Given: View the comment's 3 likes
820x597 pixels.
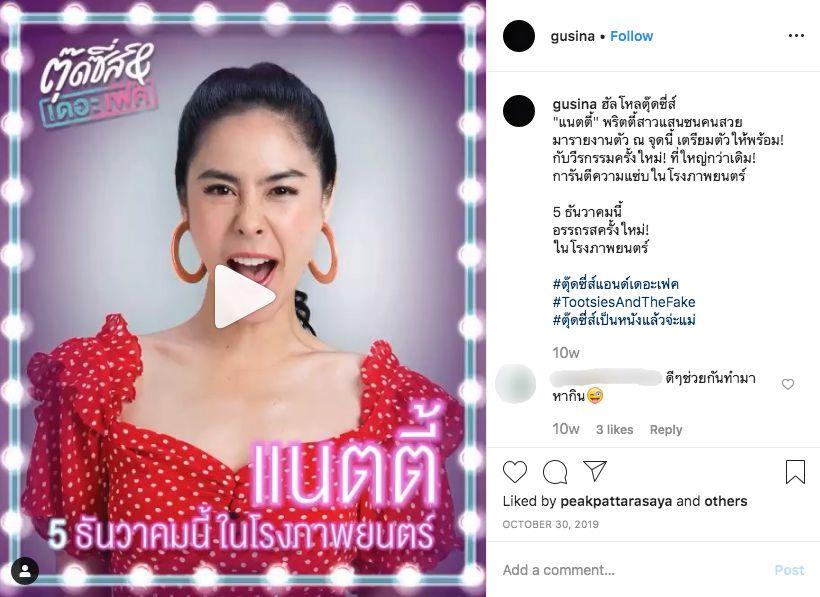Looking at the screenshot, I should click(x=614, y=430).
